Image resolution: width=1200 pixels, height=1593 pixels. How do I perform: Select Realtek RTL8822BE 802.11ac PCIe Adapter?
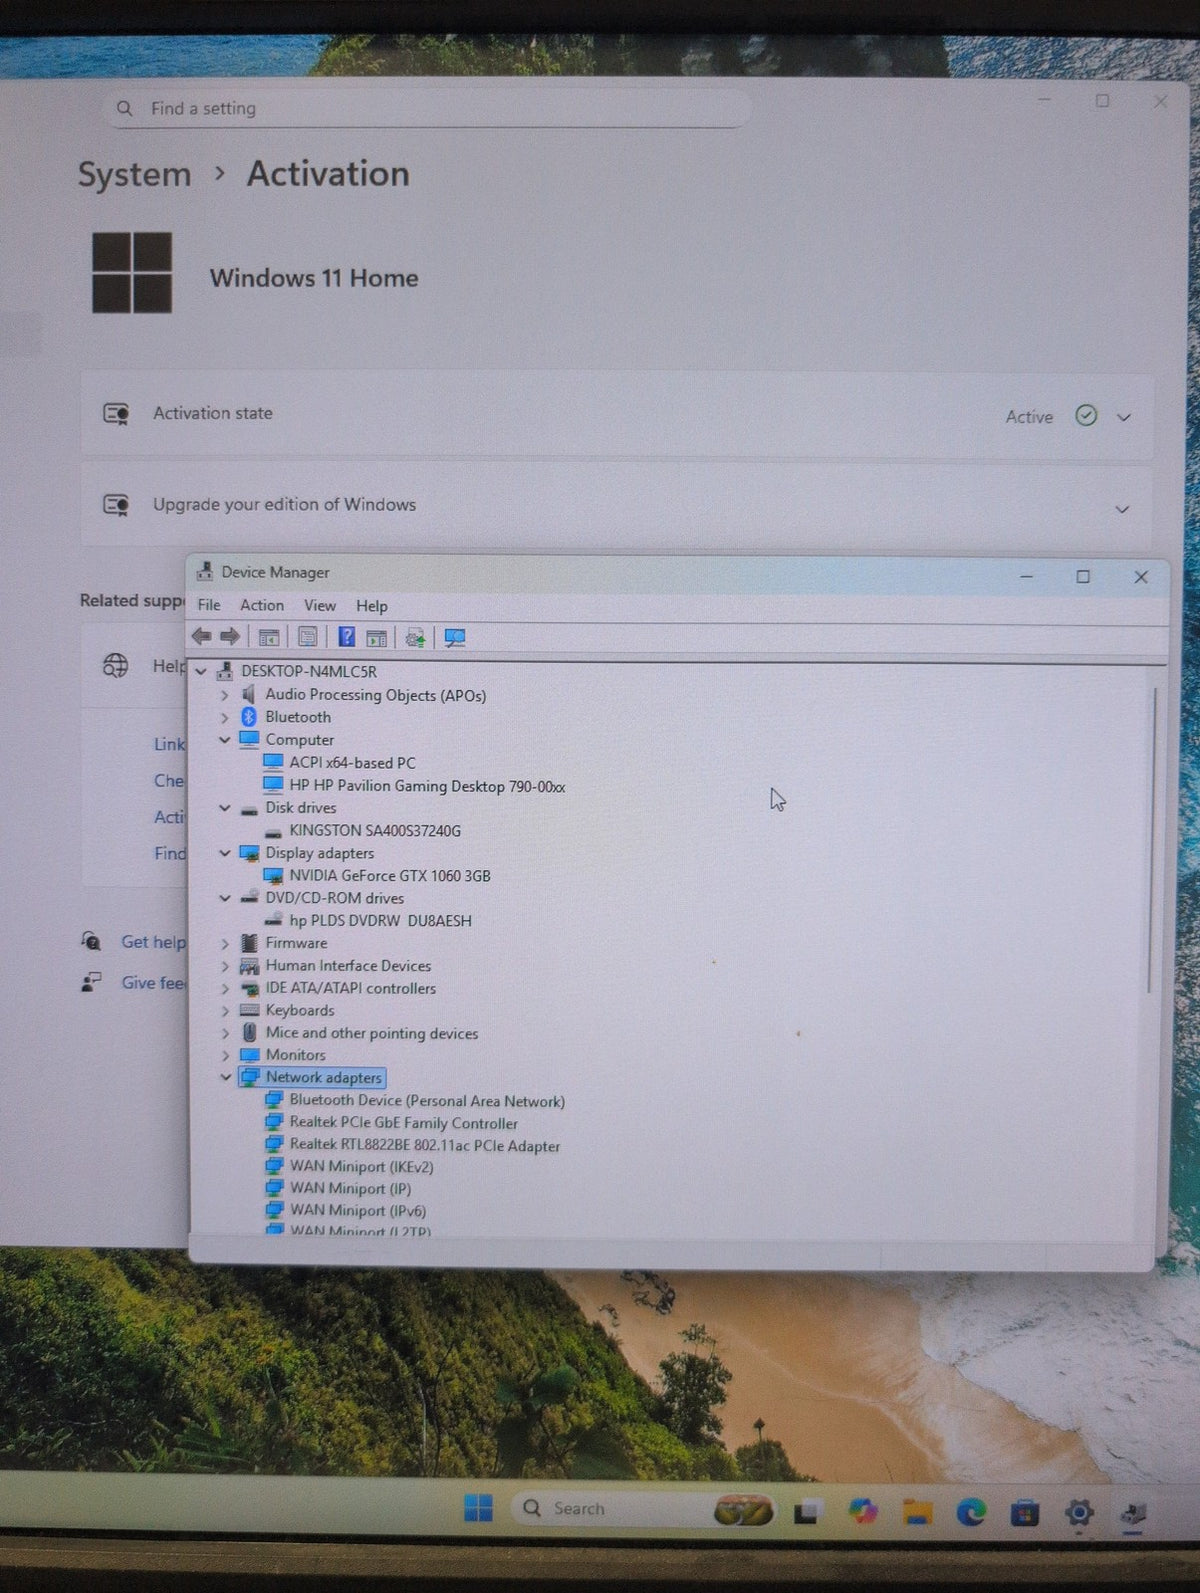pos(424,1146)
